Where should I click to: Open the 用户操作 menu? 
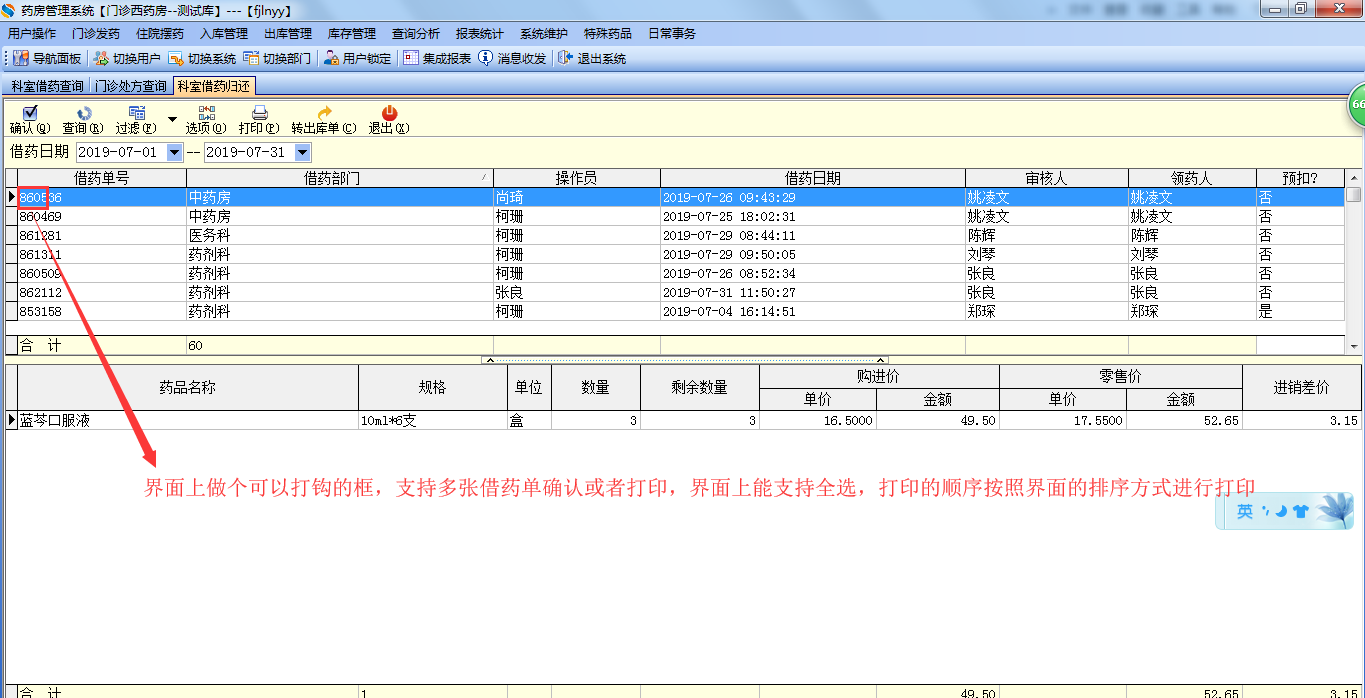32,33
